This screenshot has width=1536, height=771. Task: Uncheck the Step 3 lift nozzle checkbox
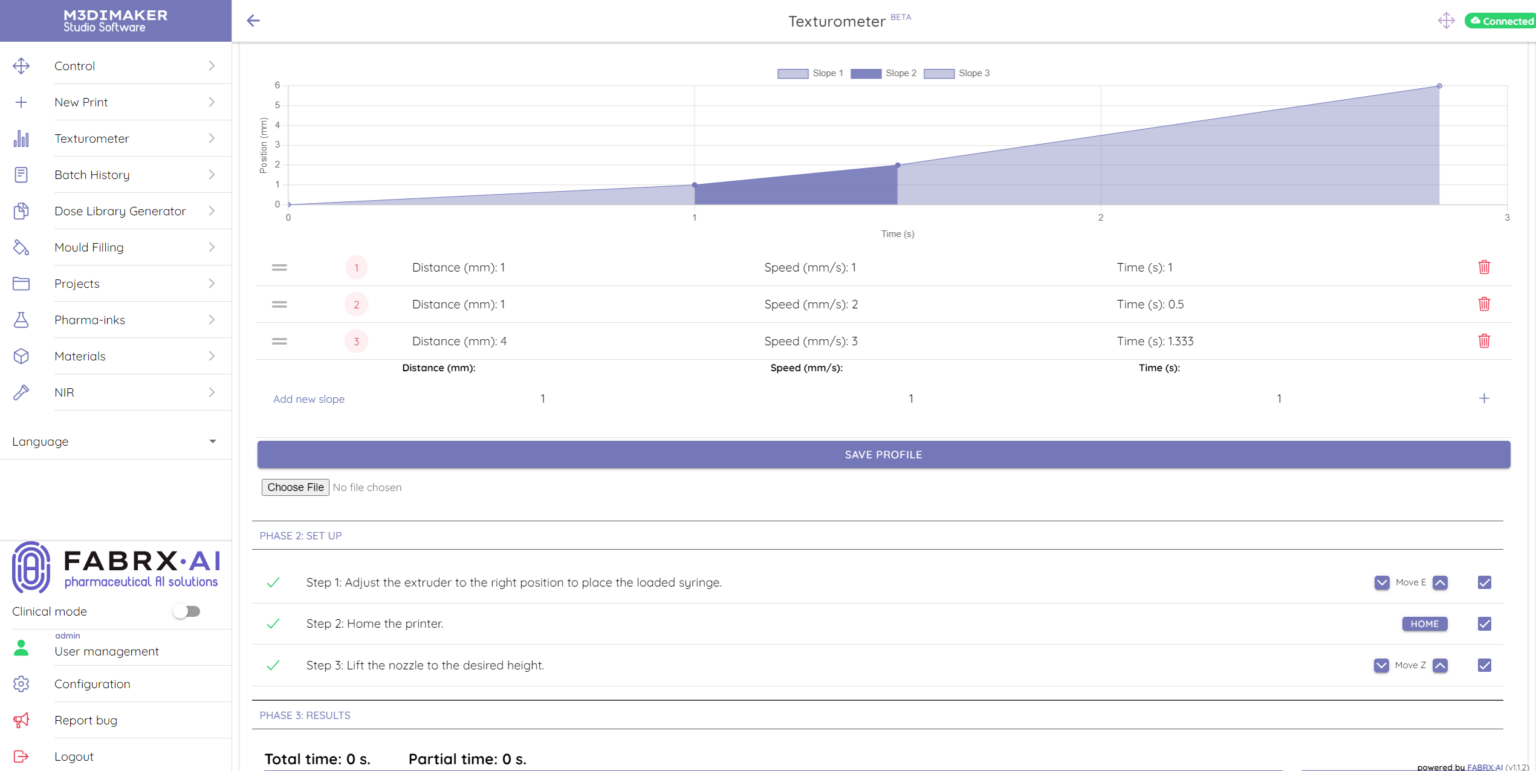(1484, 665)
